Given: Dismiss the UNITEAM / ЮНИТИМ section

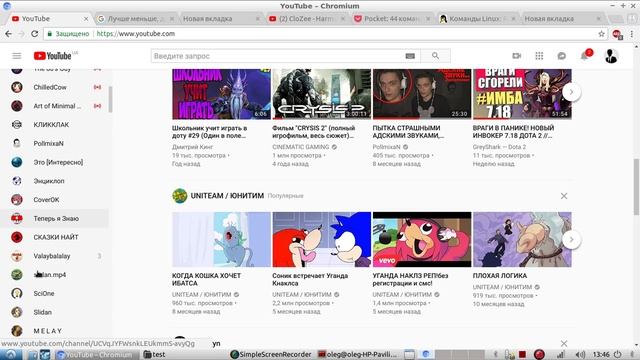Looking at the screenshot, I should point(564,196).
